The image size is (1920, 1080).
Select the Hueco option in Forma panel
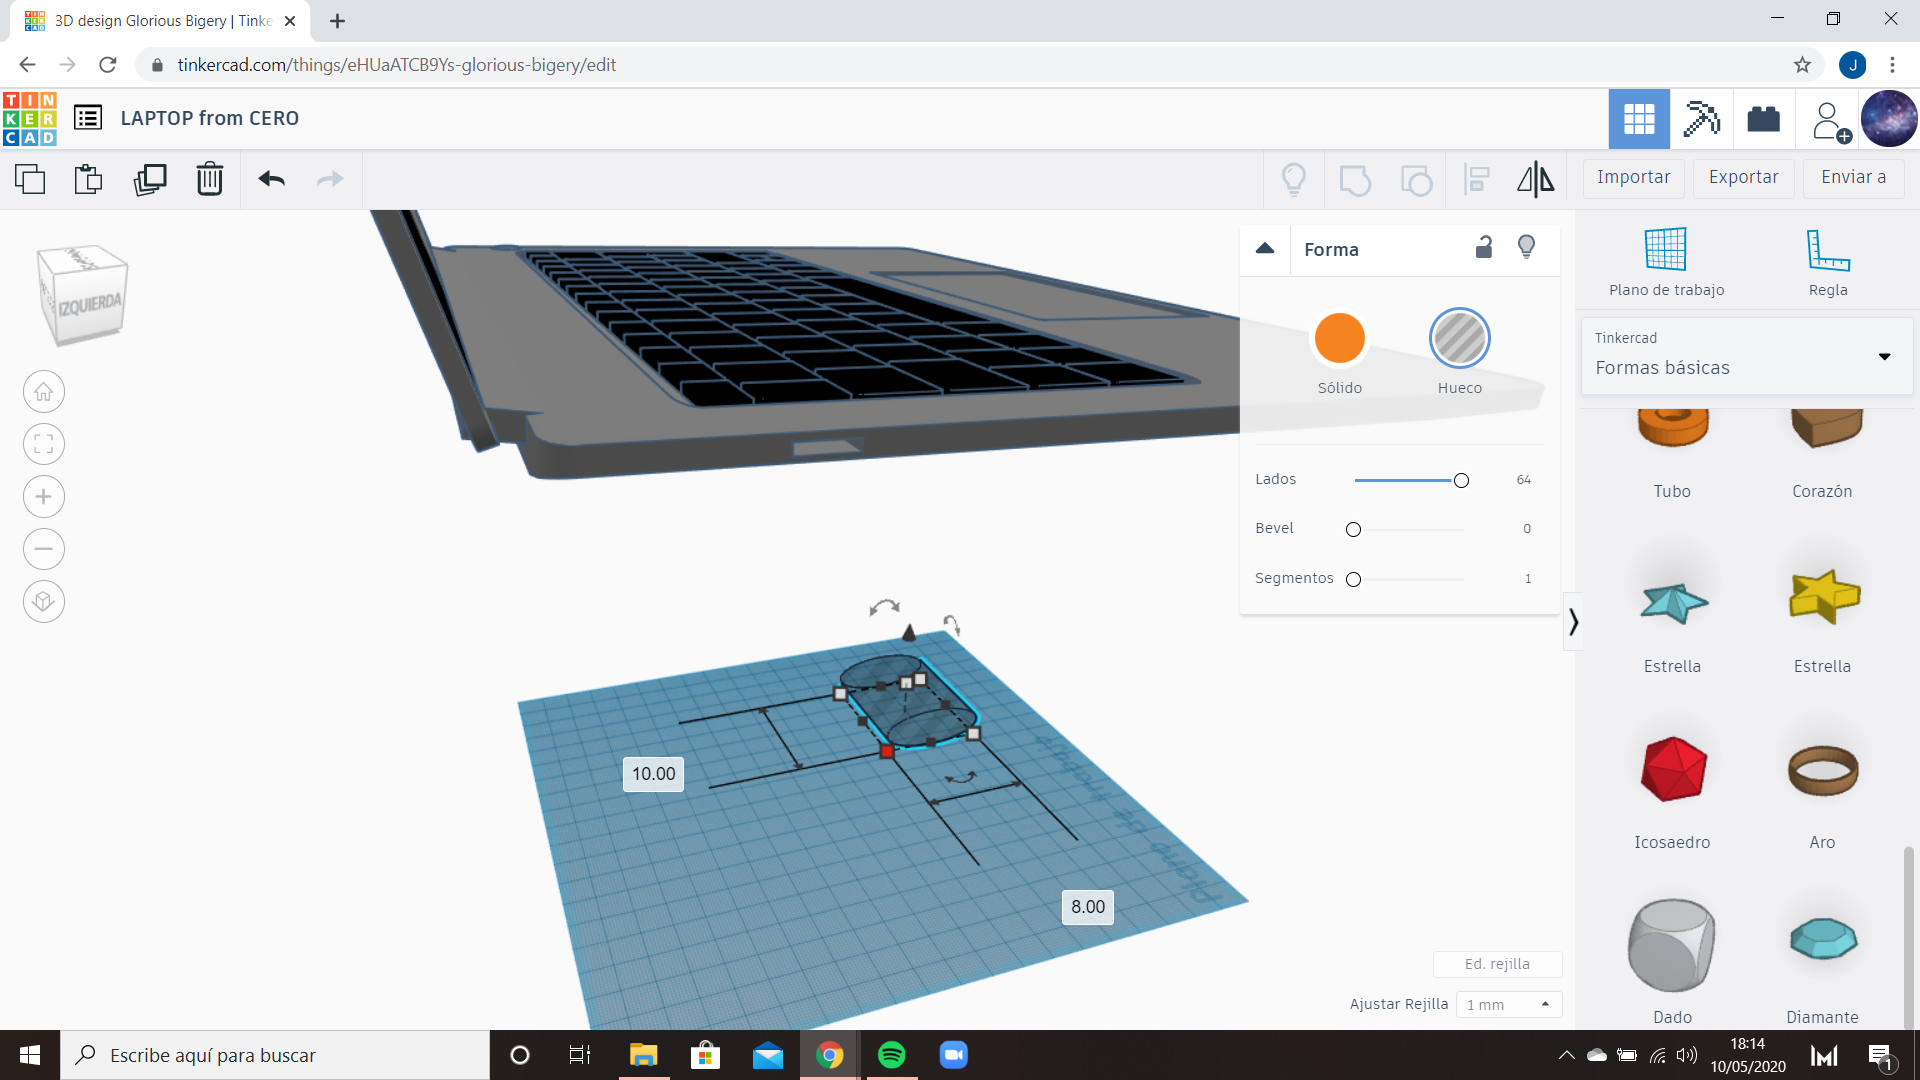(x=1459, y=338)
